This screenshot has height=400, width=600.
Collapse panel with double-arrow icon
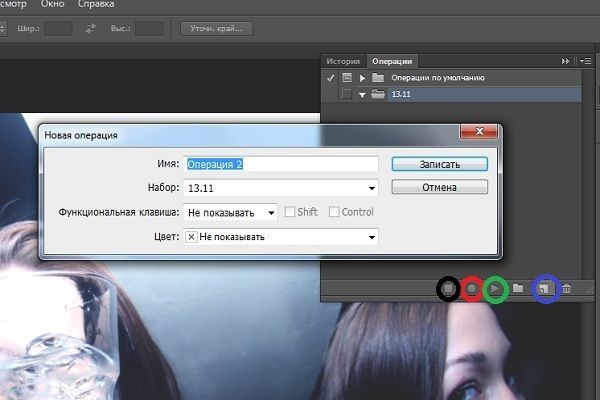pos(566,61)
